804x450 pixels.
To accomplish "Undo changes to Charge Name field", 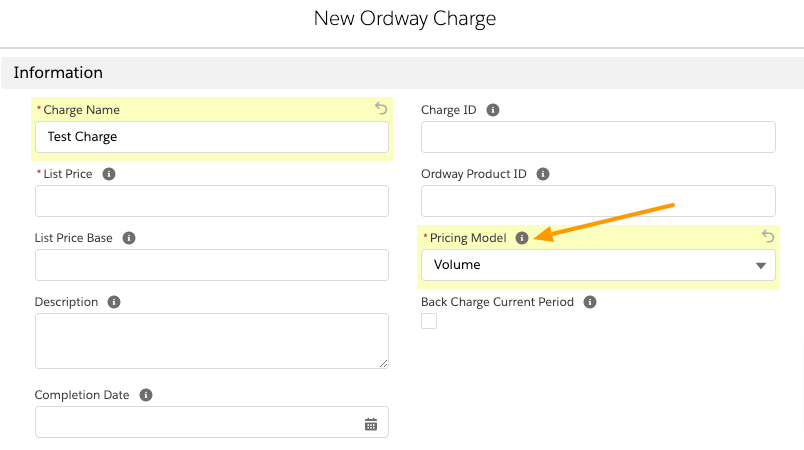I will tap(381, 108).
